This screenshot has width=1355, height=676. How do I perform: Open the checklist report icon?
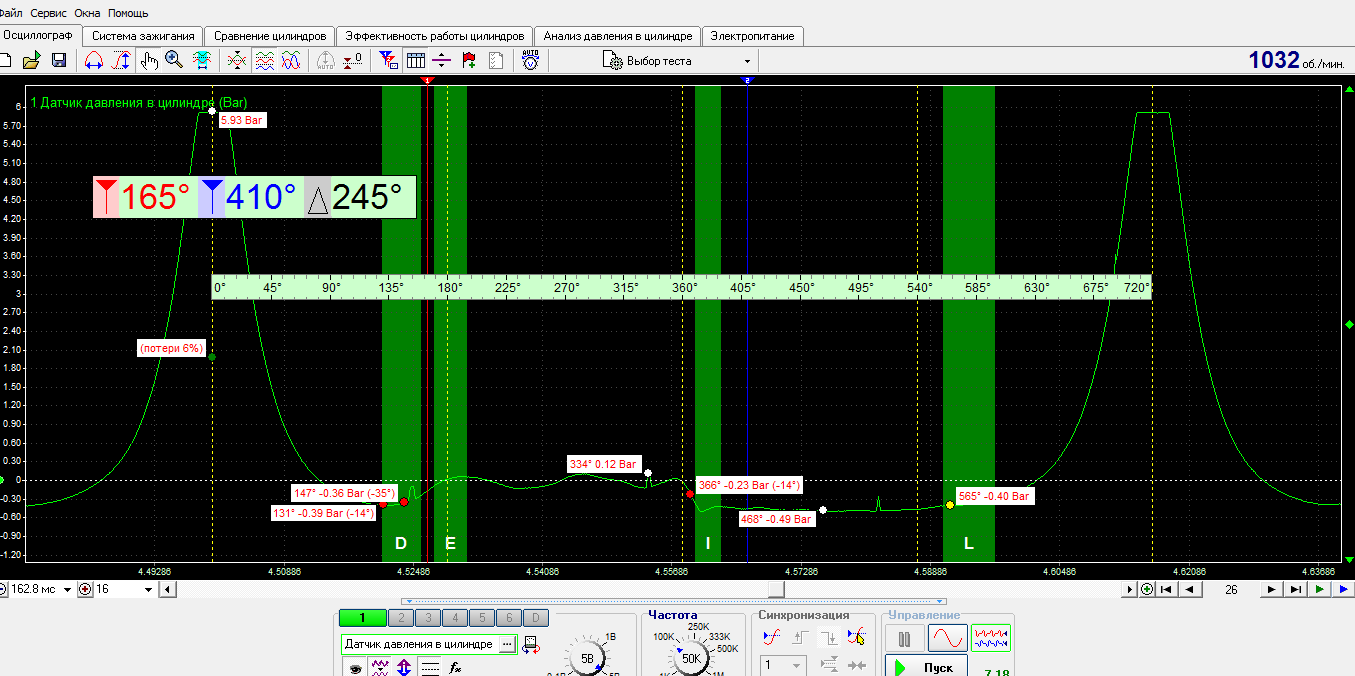tap(495, 60)
